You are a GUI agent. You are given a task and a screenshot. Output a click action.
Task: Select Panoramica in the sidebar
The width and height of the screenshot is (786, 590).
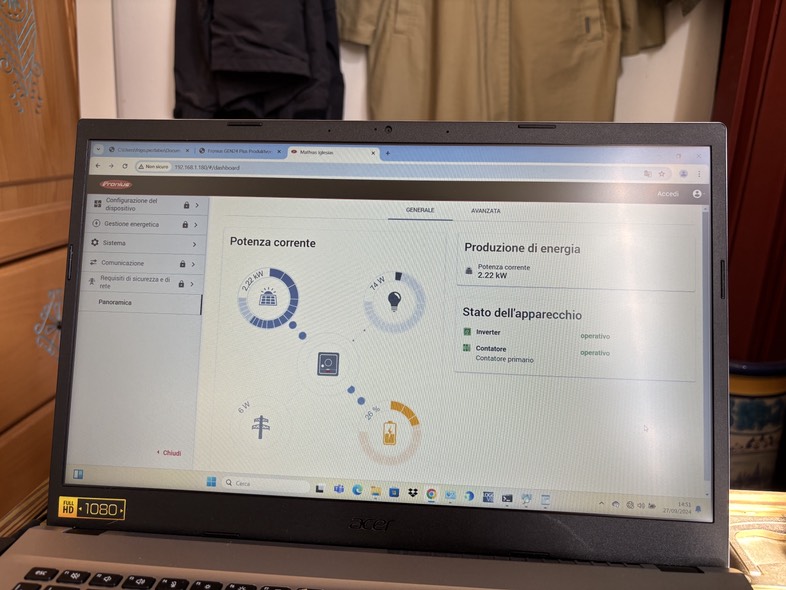click(x=115, y=302)
